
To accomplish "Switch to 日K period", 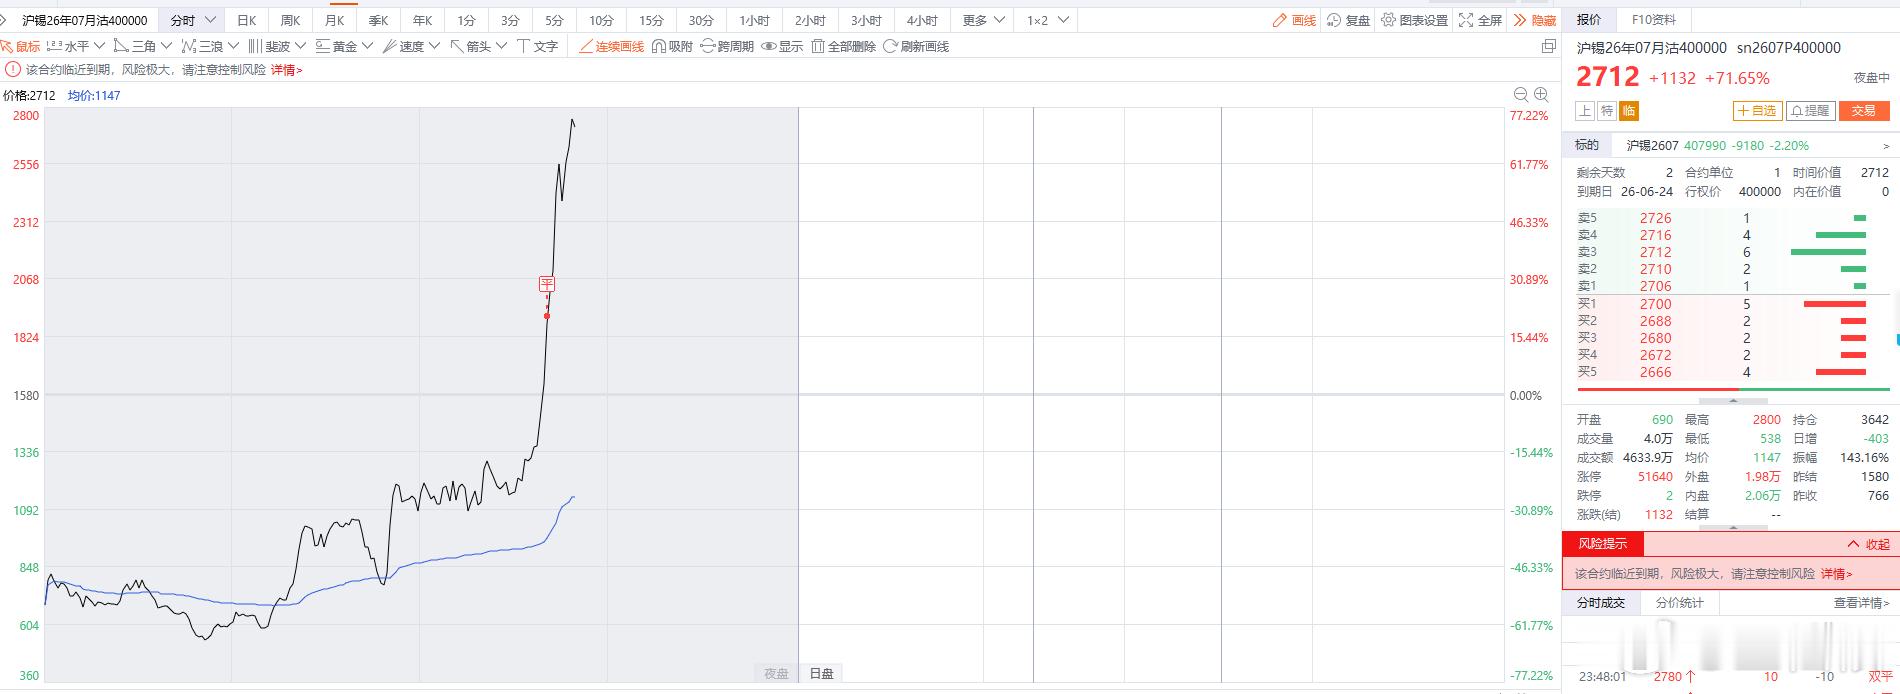I will coord(246,20).
